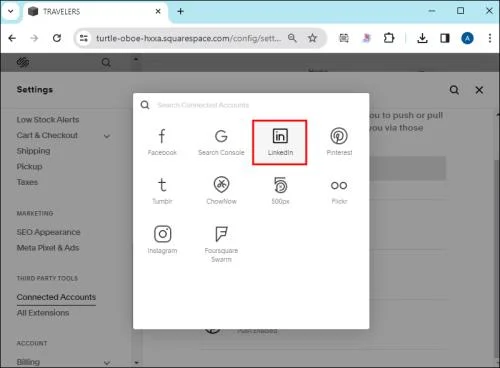500x368 pixels.
Task: Open the tab search dropdown arrow
Action: pos(11,11)
